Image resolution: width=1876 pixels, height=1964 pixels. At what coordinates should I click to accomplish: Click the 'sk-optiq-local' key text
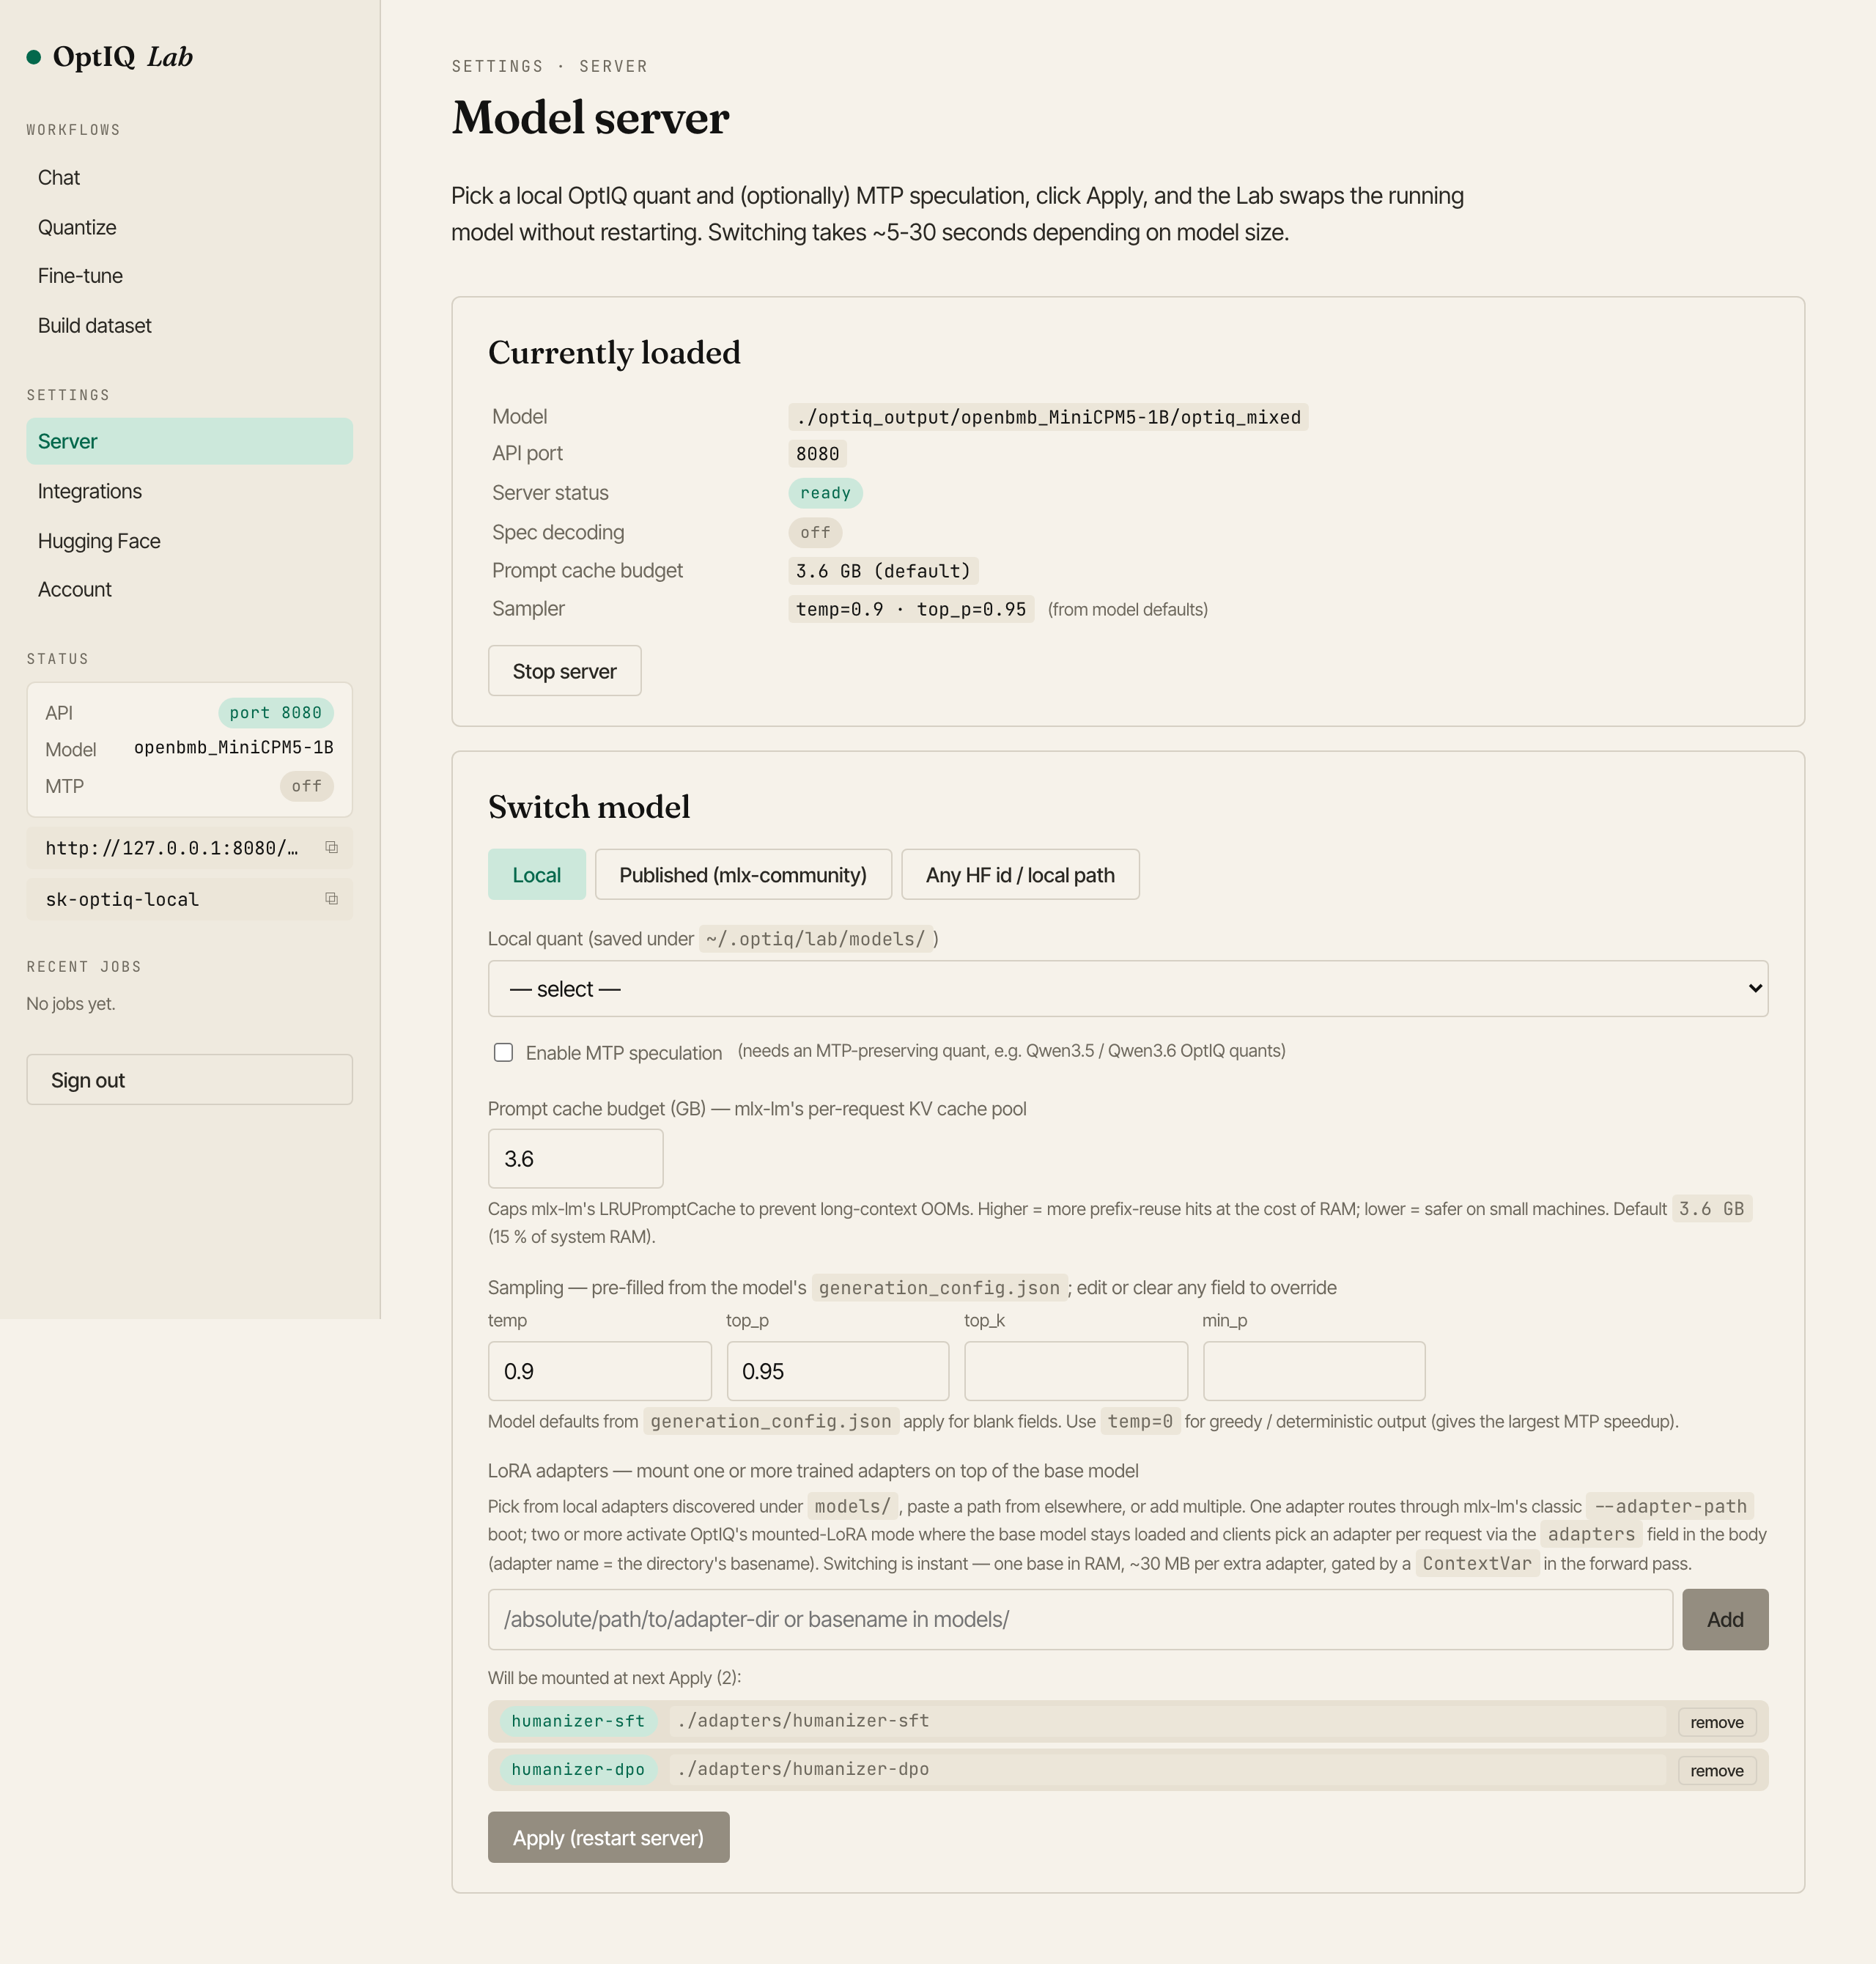click(122, 899)
